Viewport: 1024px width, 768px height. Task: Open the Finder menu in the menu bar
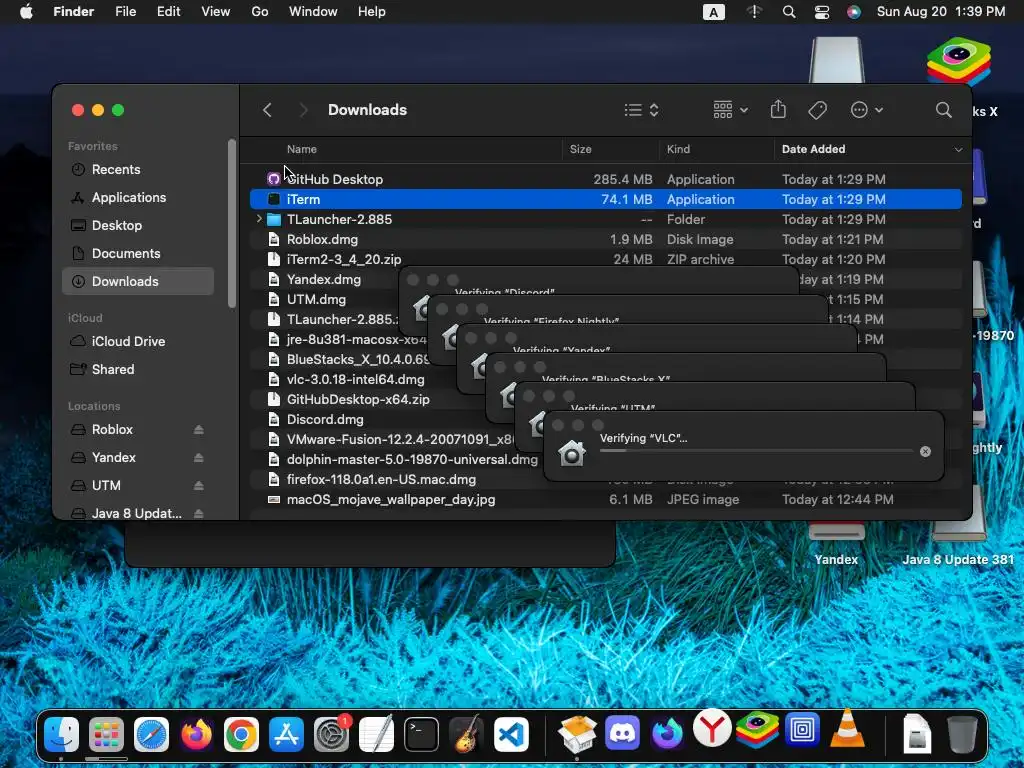[73, 12]
